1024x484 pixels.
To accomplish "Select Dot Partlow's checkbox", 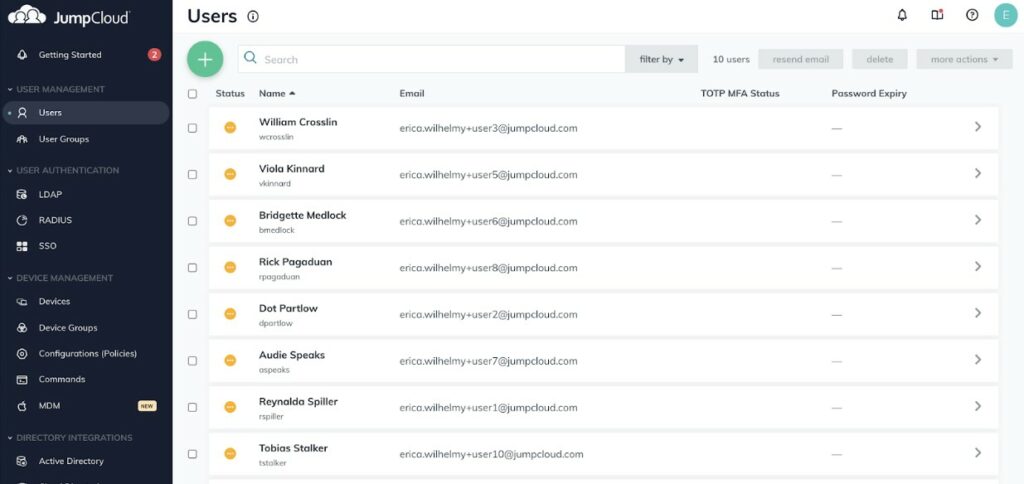I will point(192,314).
